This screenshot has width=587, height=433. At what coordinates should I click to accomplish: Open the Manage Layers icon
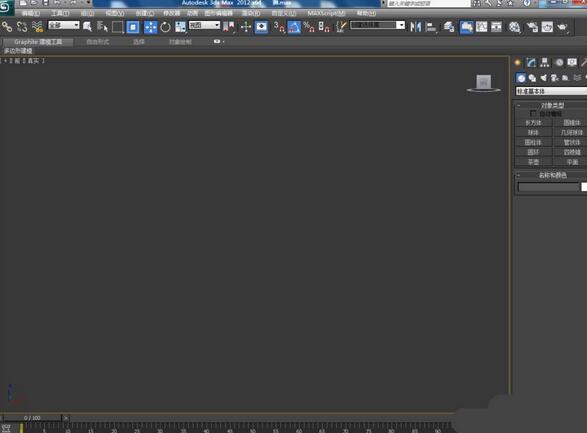tap(449, 27)
